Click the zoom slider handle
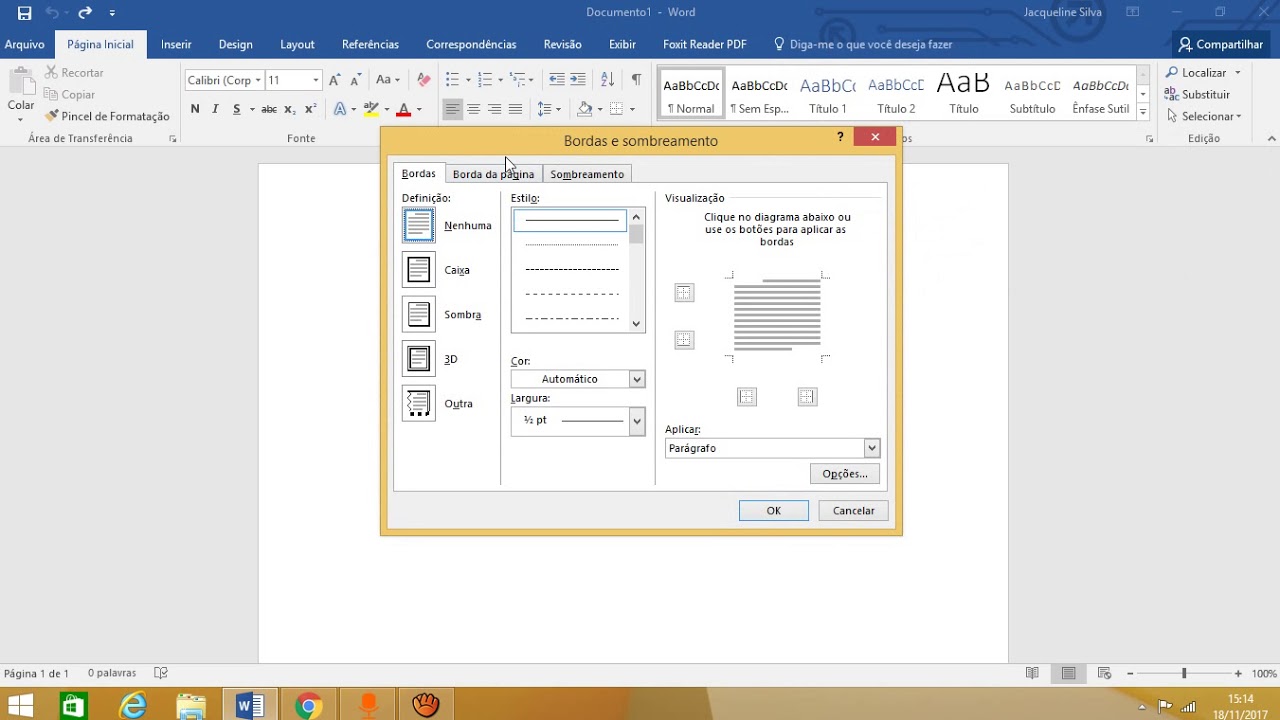 pyautogui.click(x=1184, y=674)
